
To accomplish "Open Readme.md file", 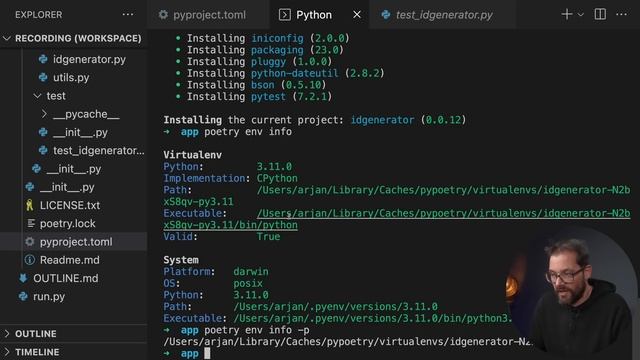I will coord(69,260).
